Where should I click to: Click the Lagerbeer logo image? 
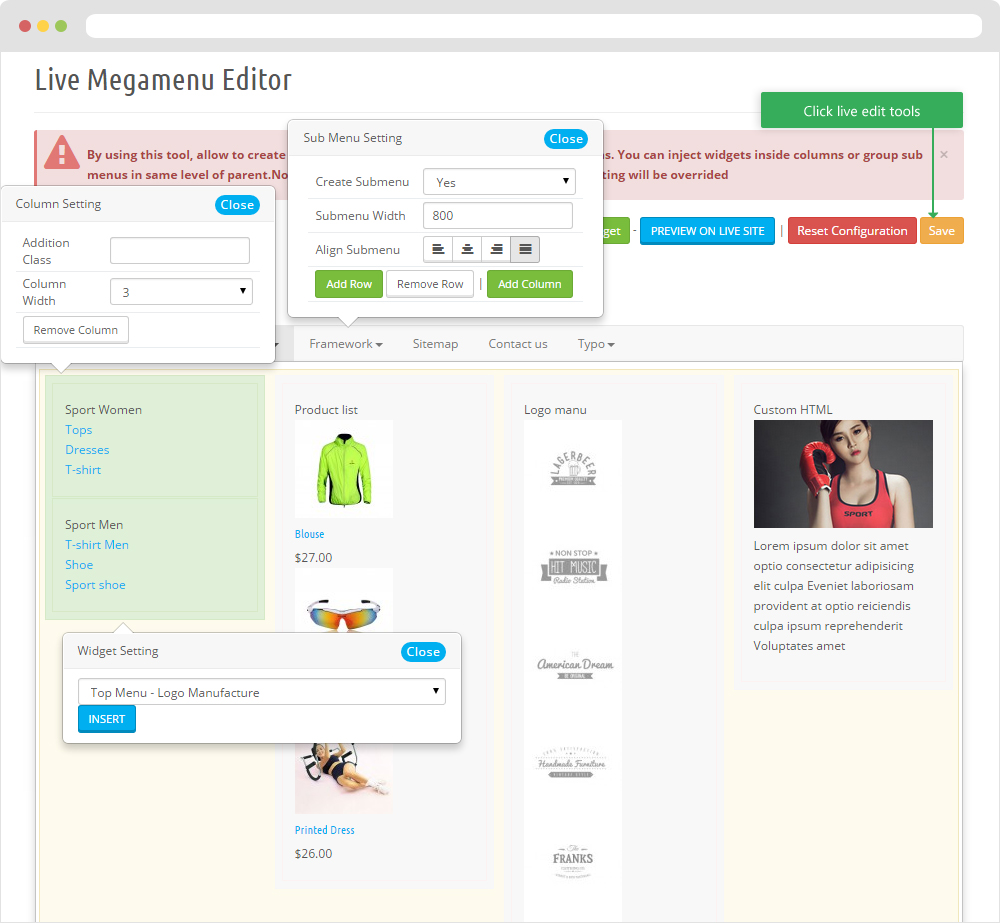tap(573, 468)
